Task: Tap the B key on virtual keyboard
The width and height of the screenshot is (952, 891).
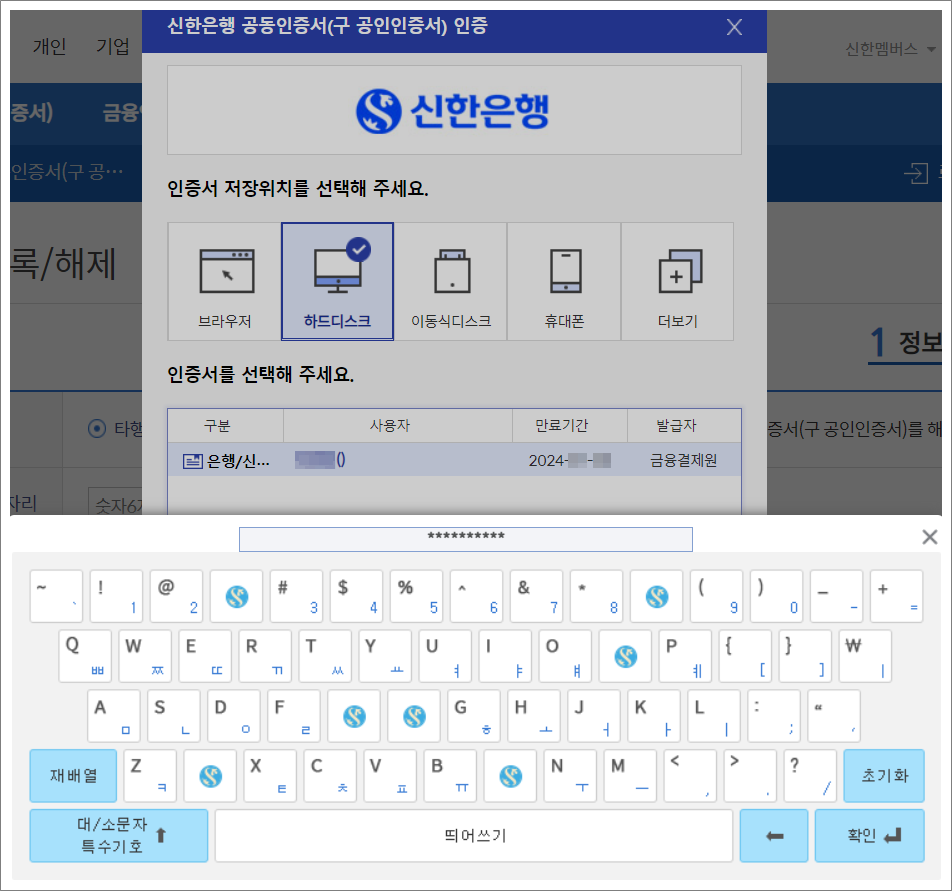Action: 450,776
